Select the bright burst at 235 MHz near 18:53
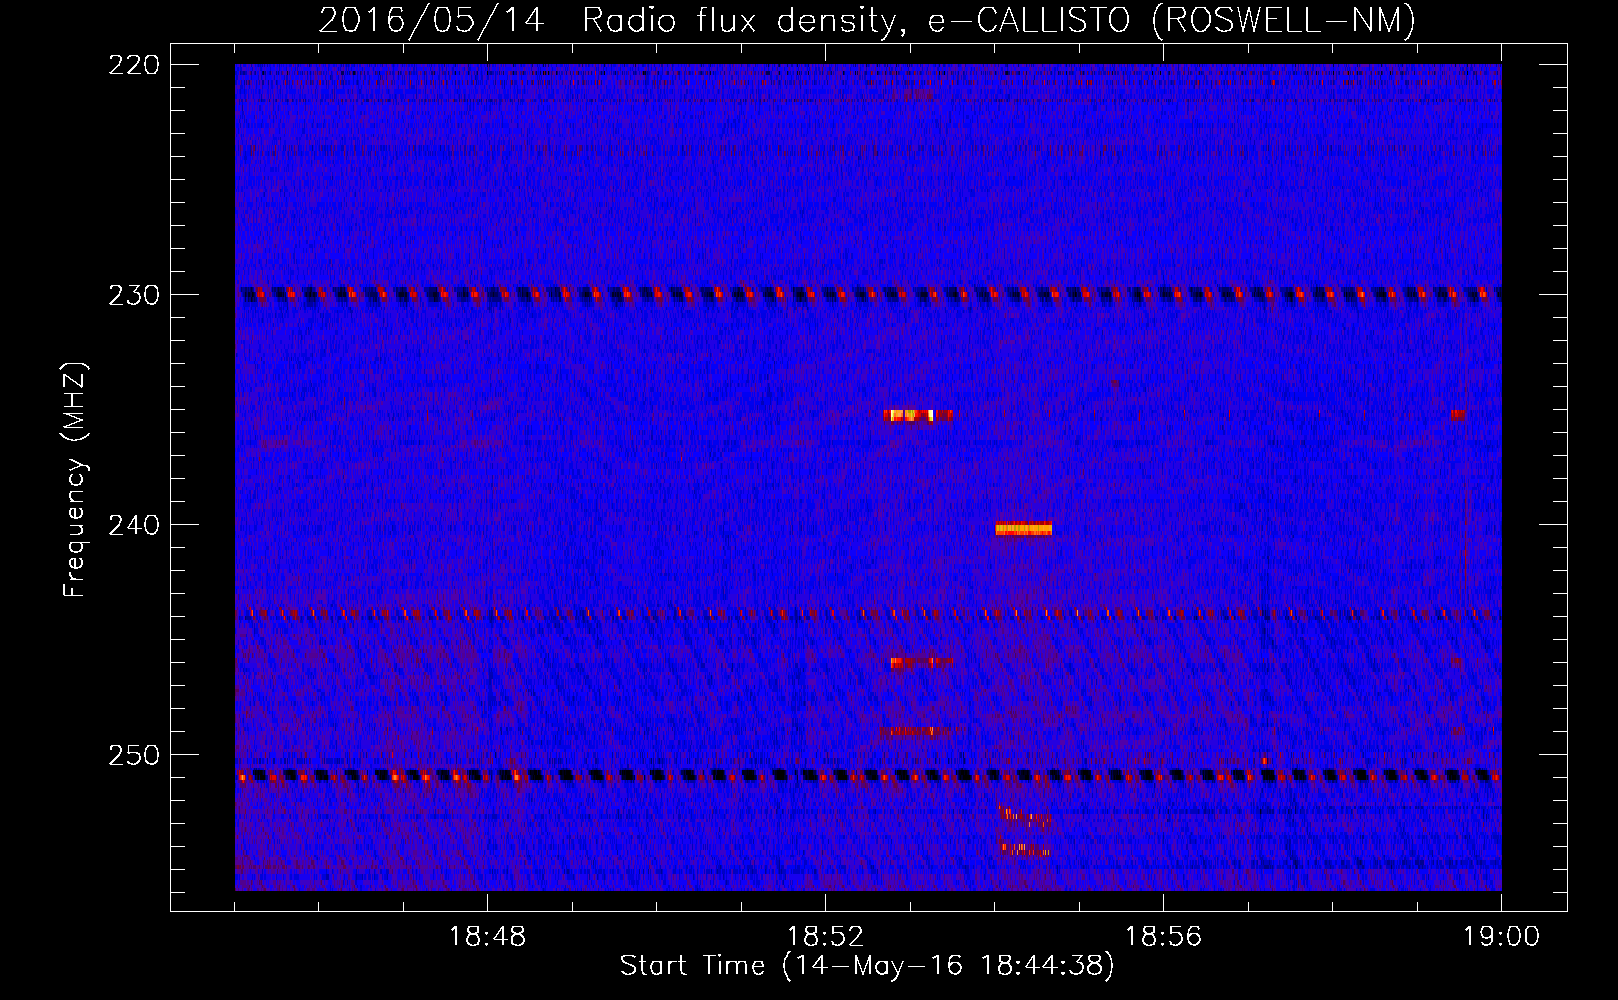The width and height of the screenshot is (1618, 1000). point(918,415)
